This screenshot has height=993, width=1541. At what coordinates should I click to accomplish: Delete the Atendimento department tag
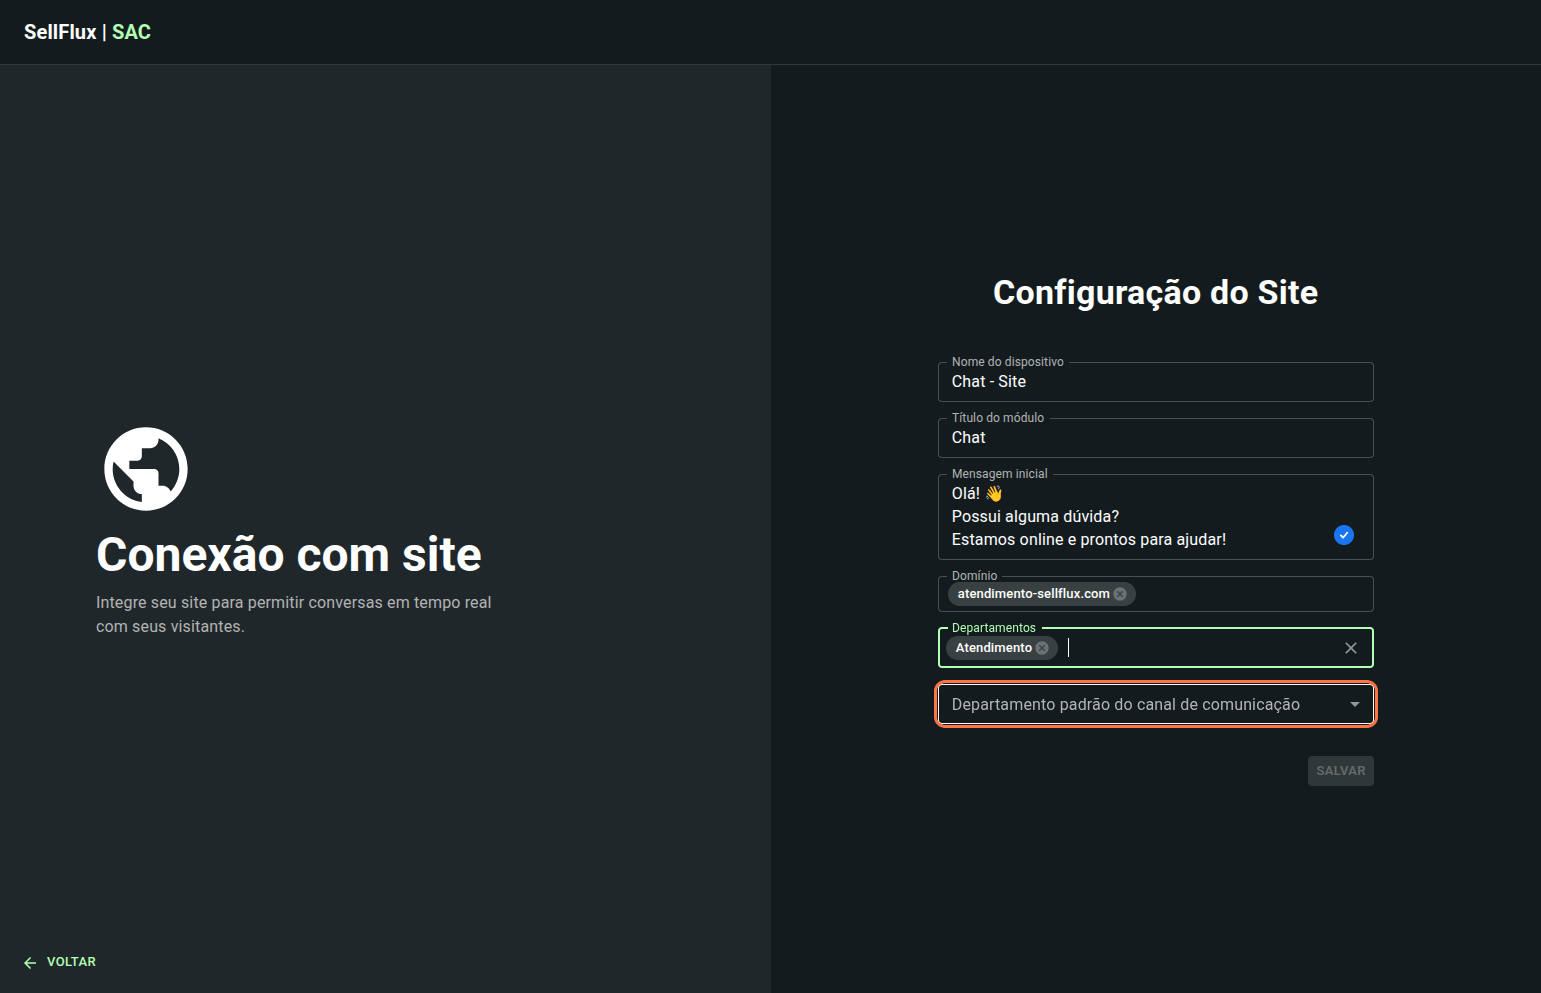(1042, 648)
